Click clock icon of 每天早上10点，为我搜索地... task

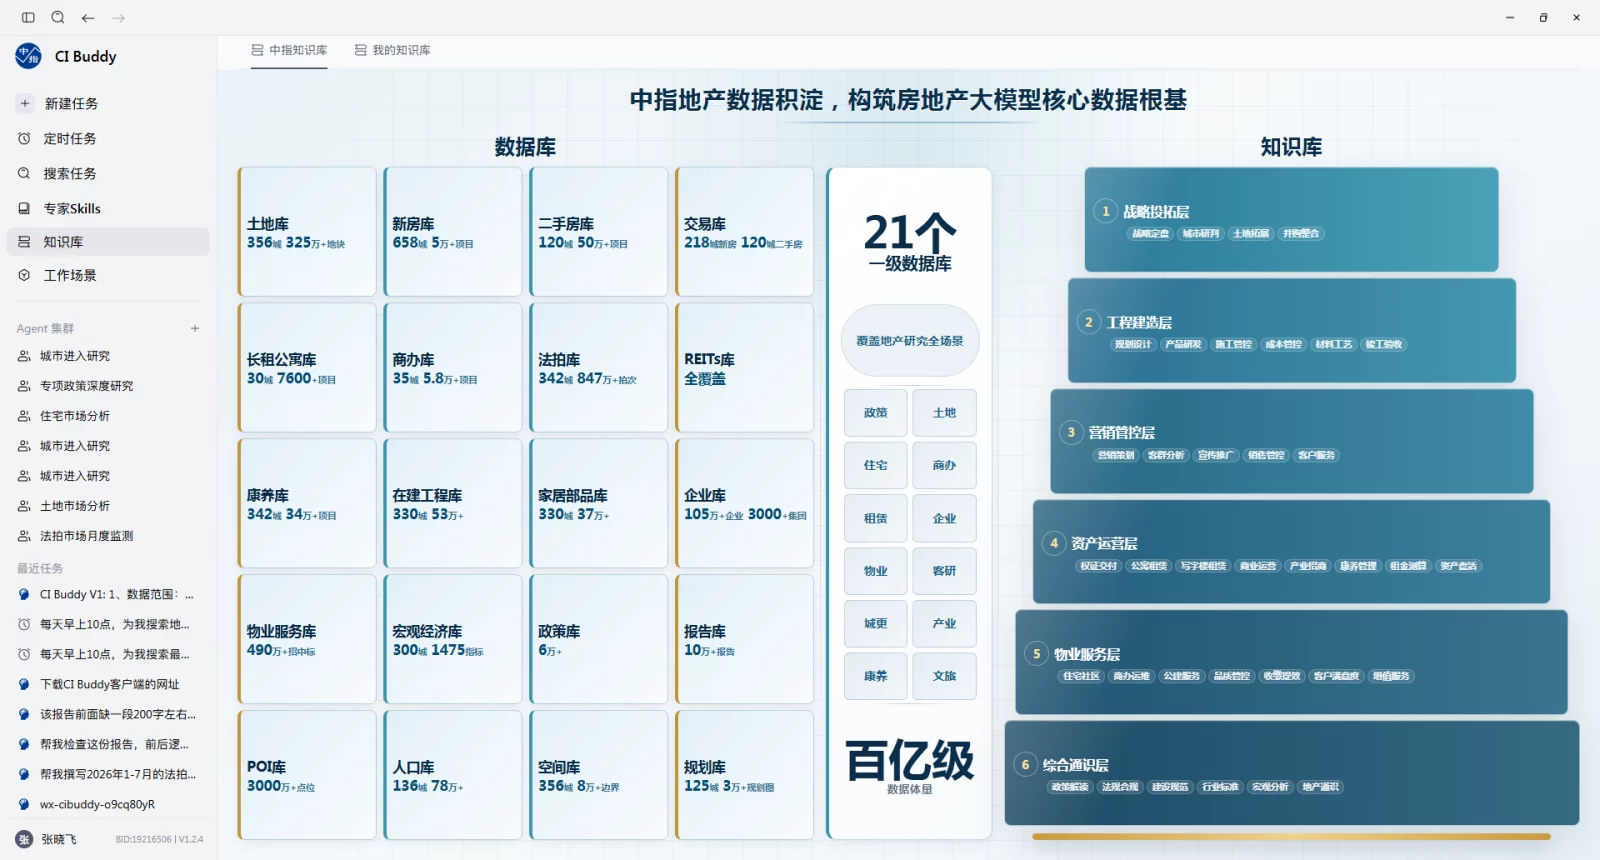pyautogui.click(x=24, y=624)
